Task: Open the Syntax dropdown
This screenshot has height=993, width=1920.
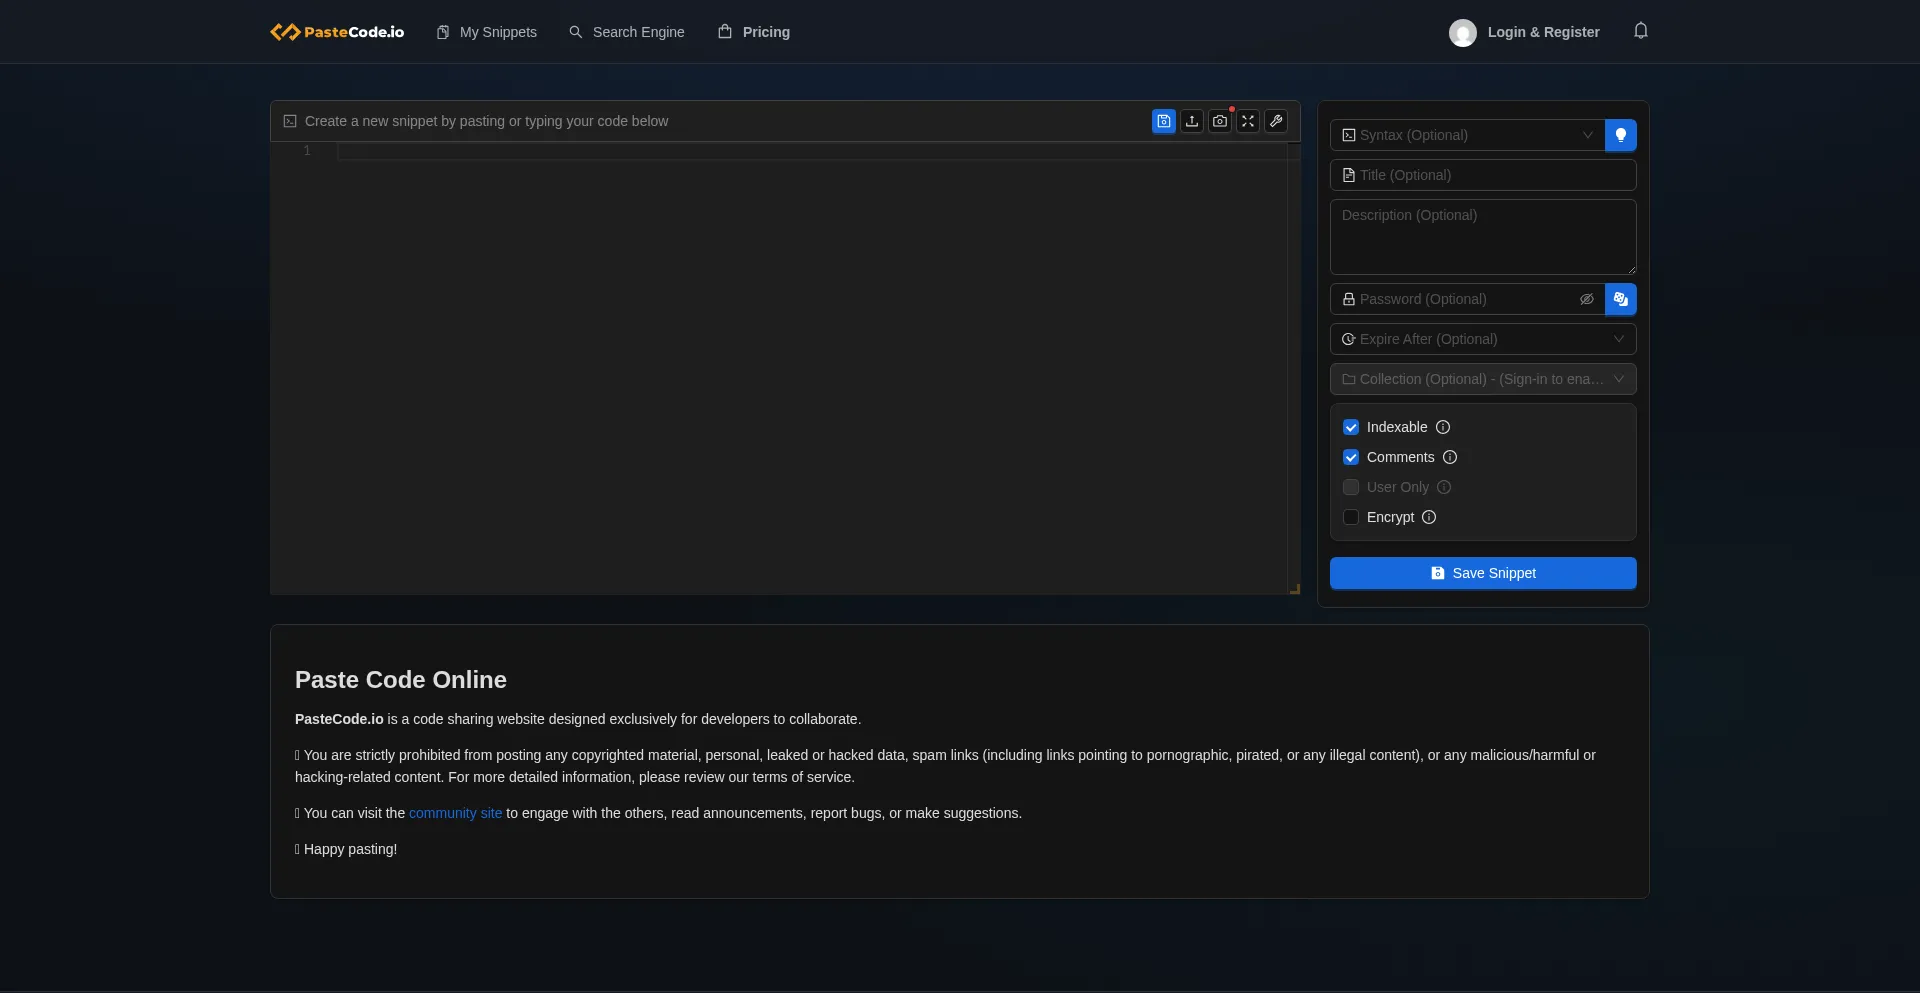Action: pos(1467,135)
